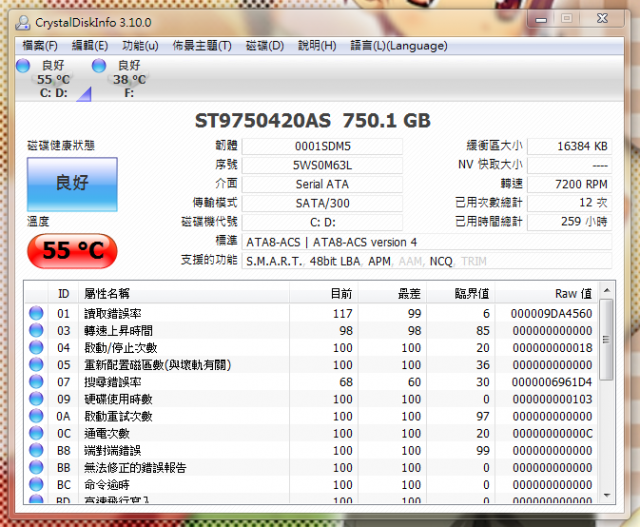
Task: Click the standard field ATA8-ACS version 4
Action: coord(427,242)
